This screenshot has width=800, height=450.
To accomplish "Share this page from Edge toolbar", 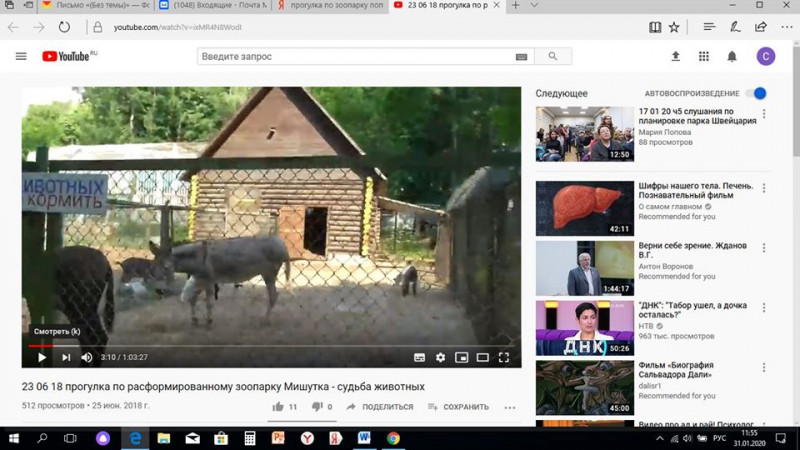I will click(760, 27).
